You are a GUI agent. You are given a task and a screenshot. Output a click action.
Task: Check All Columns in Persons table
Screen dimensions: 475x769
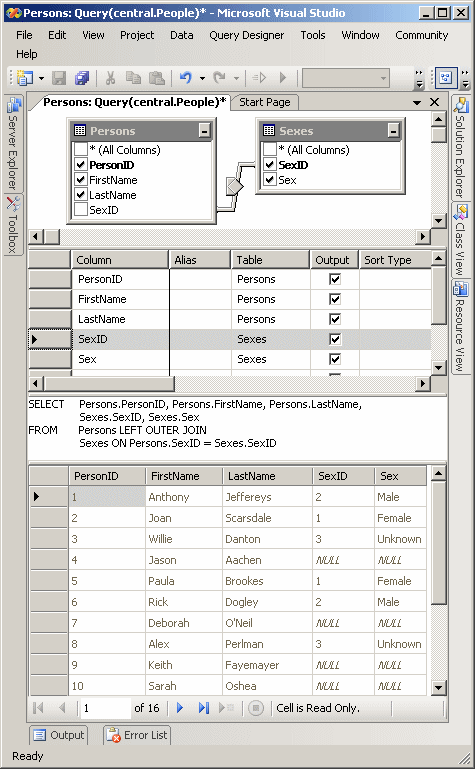[80, 150]
